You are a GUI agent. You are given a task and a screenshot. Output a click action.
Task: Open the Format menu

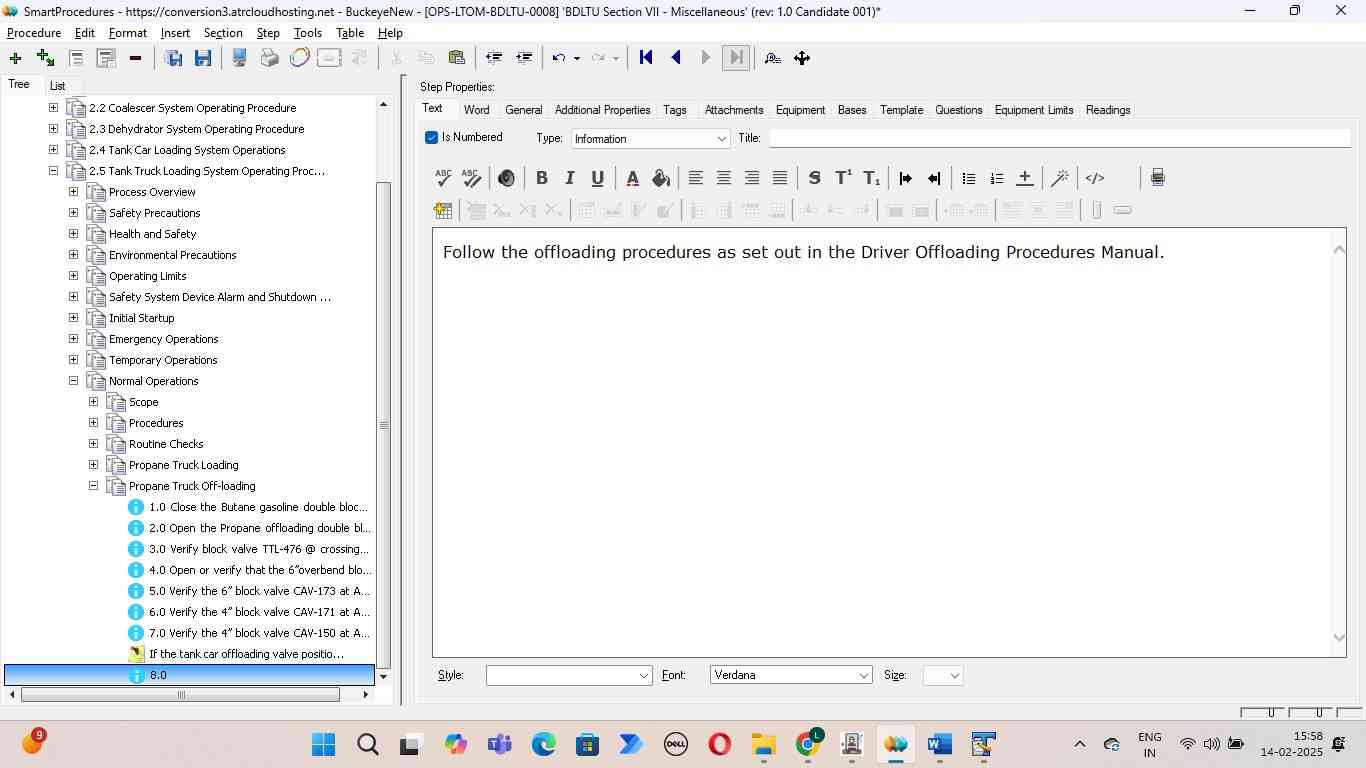(x=128, y=33)
